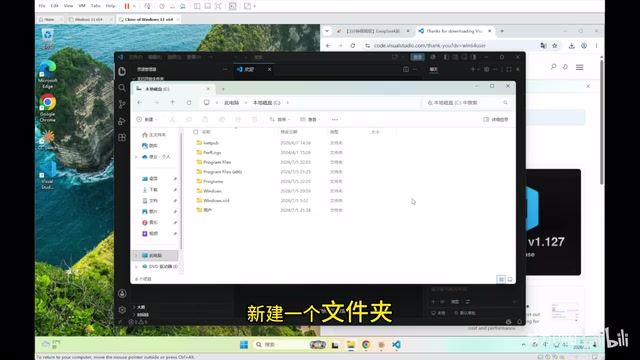Switch Explorer to details list view icon
This screenshot has height=360, width=640.
pos(501,279)
